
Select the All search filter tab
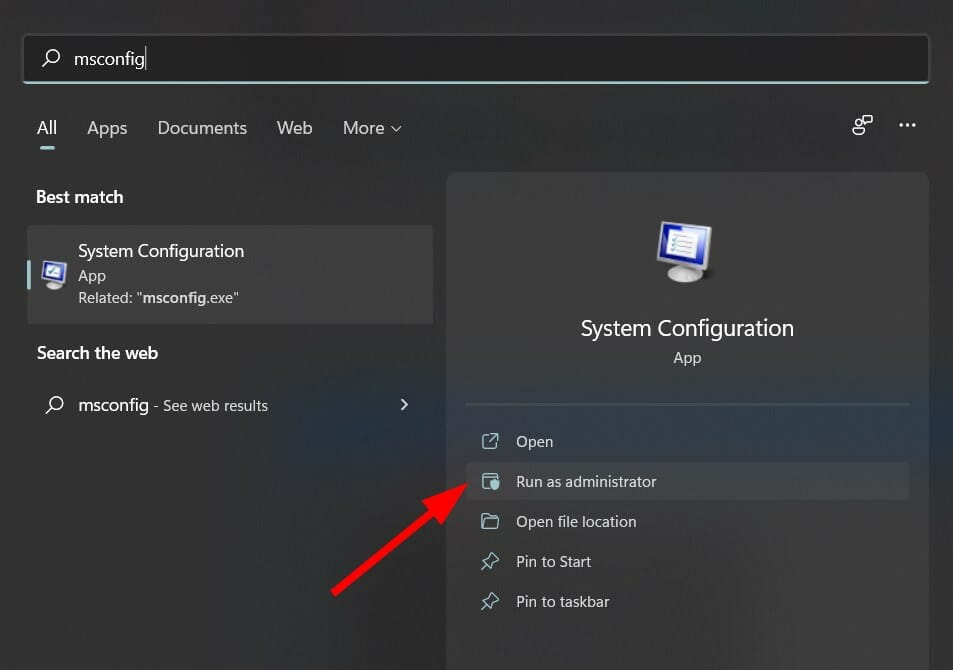(46, 128)
